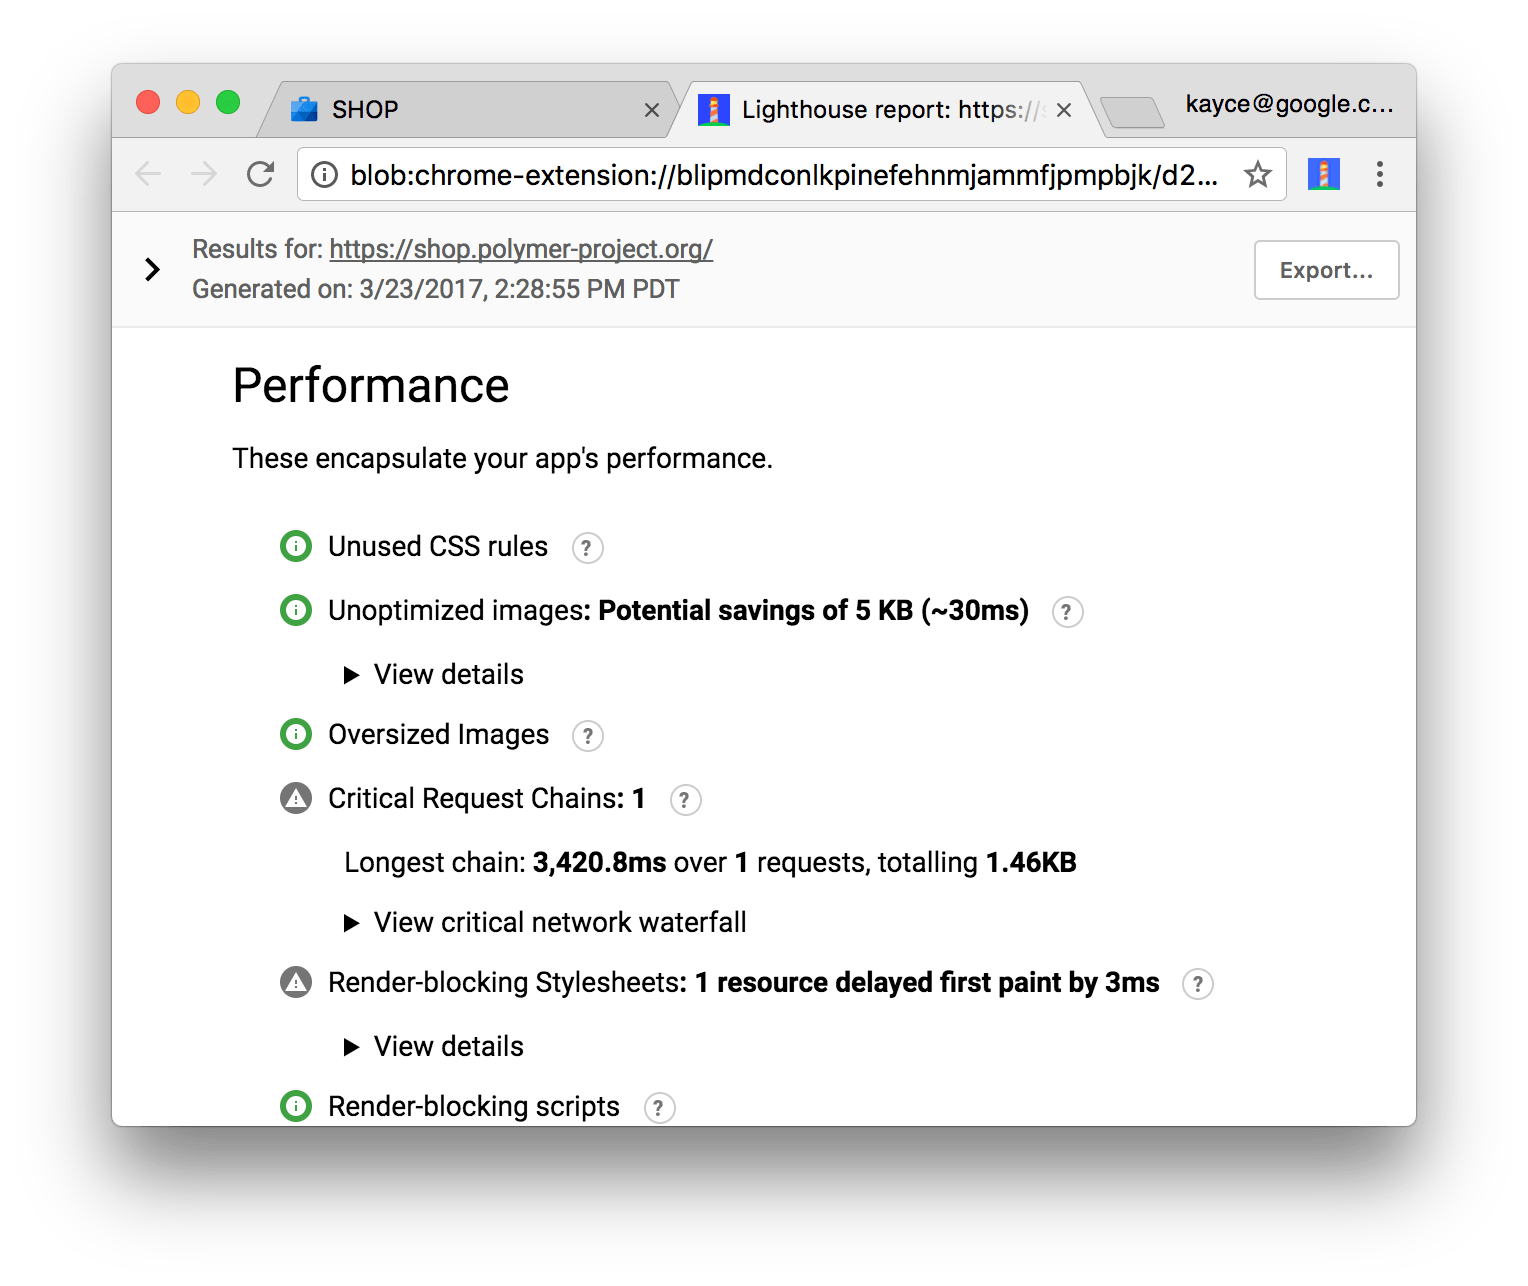Reload the page using the refresh icon

click(261, 175)
